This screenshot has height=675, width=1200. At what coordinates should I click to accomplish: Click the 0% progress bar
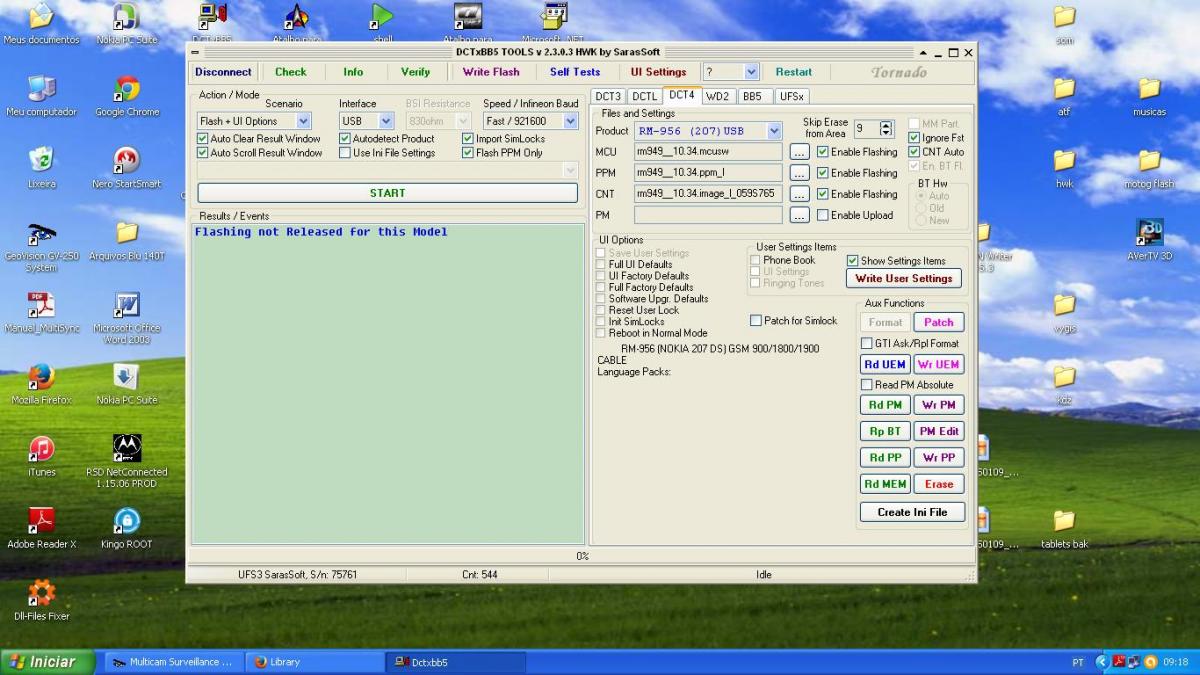582,556
